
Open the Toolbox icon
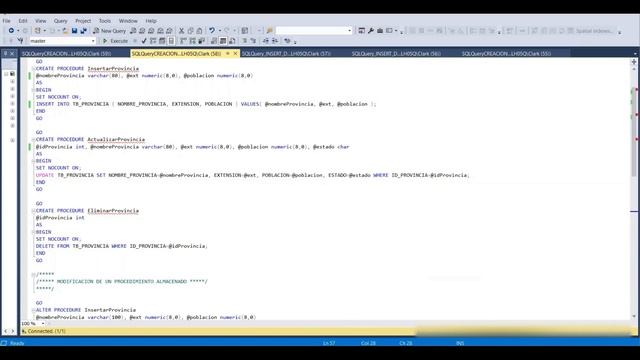(380, 31)
